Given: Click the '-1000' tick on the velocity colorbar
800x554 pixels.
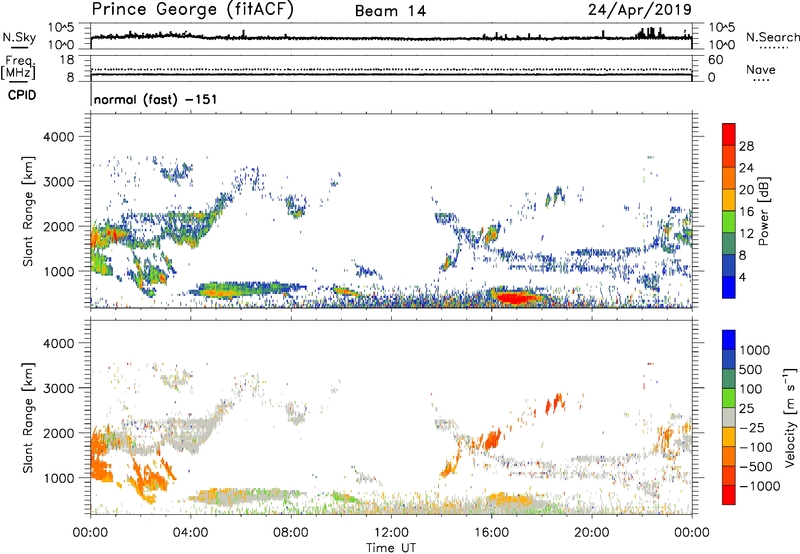Looking at the screenshot, I should click(x=759, y=486).
